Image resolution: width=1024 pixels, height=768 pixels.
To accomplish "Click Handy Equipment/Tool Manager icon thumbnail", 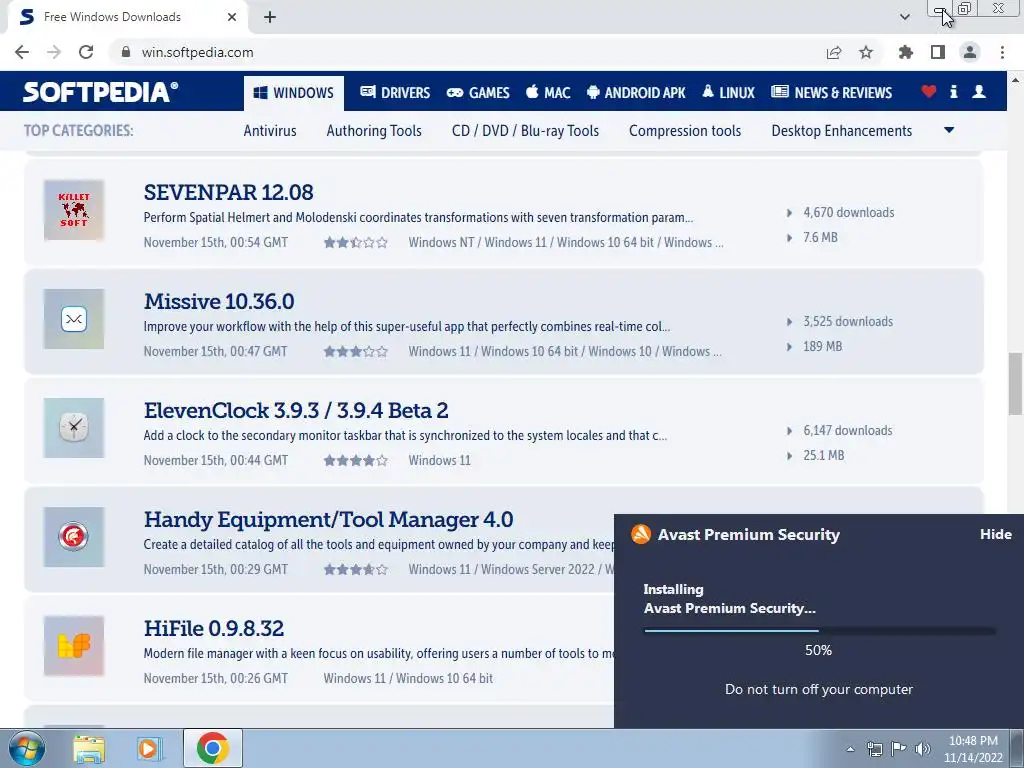I will click(x=74, y=537).
